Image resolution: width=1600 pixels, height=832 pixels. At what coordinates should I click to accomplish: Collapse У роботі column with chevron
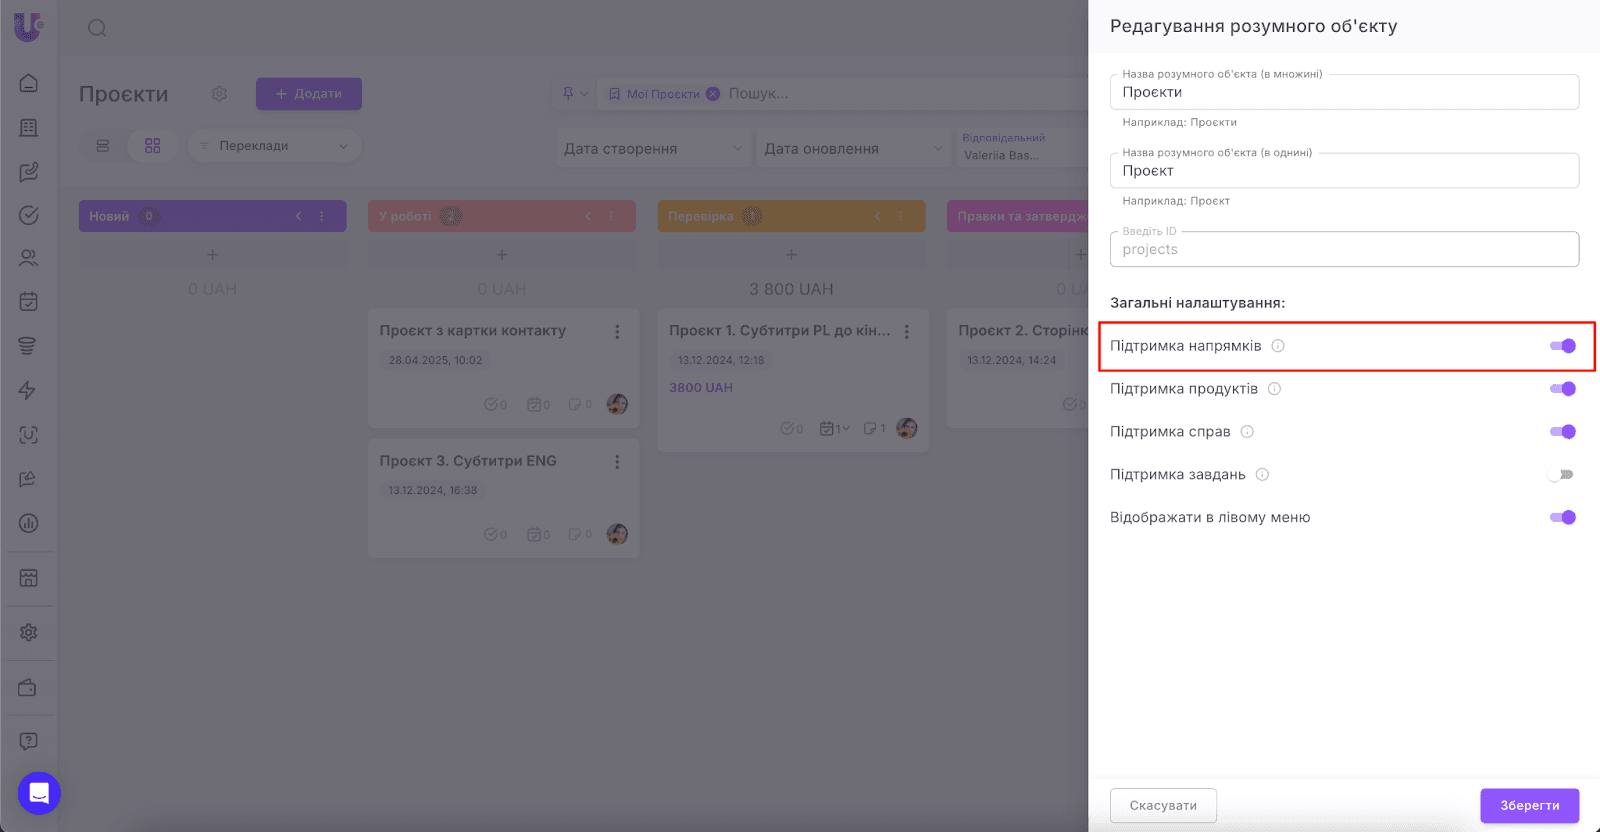588,216
